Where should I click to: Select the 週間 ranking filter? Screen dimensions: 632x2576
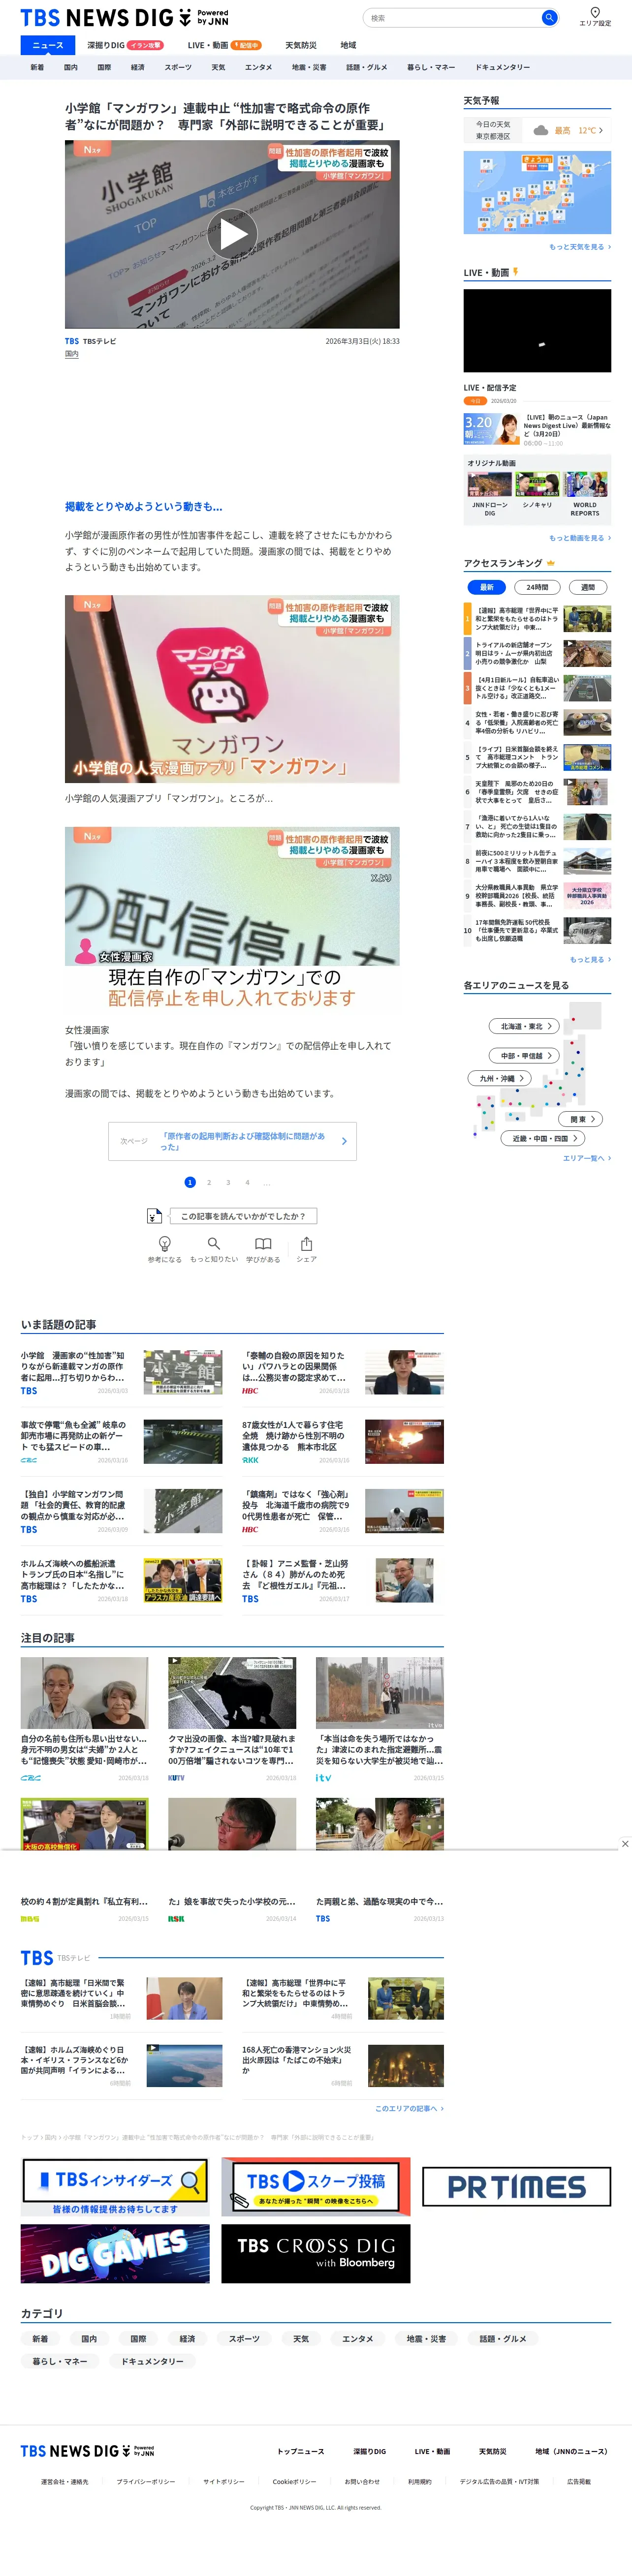tap(588, 587)
